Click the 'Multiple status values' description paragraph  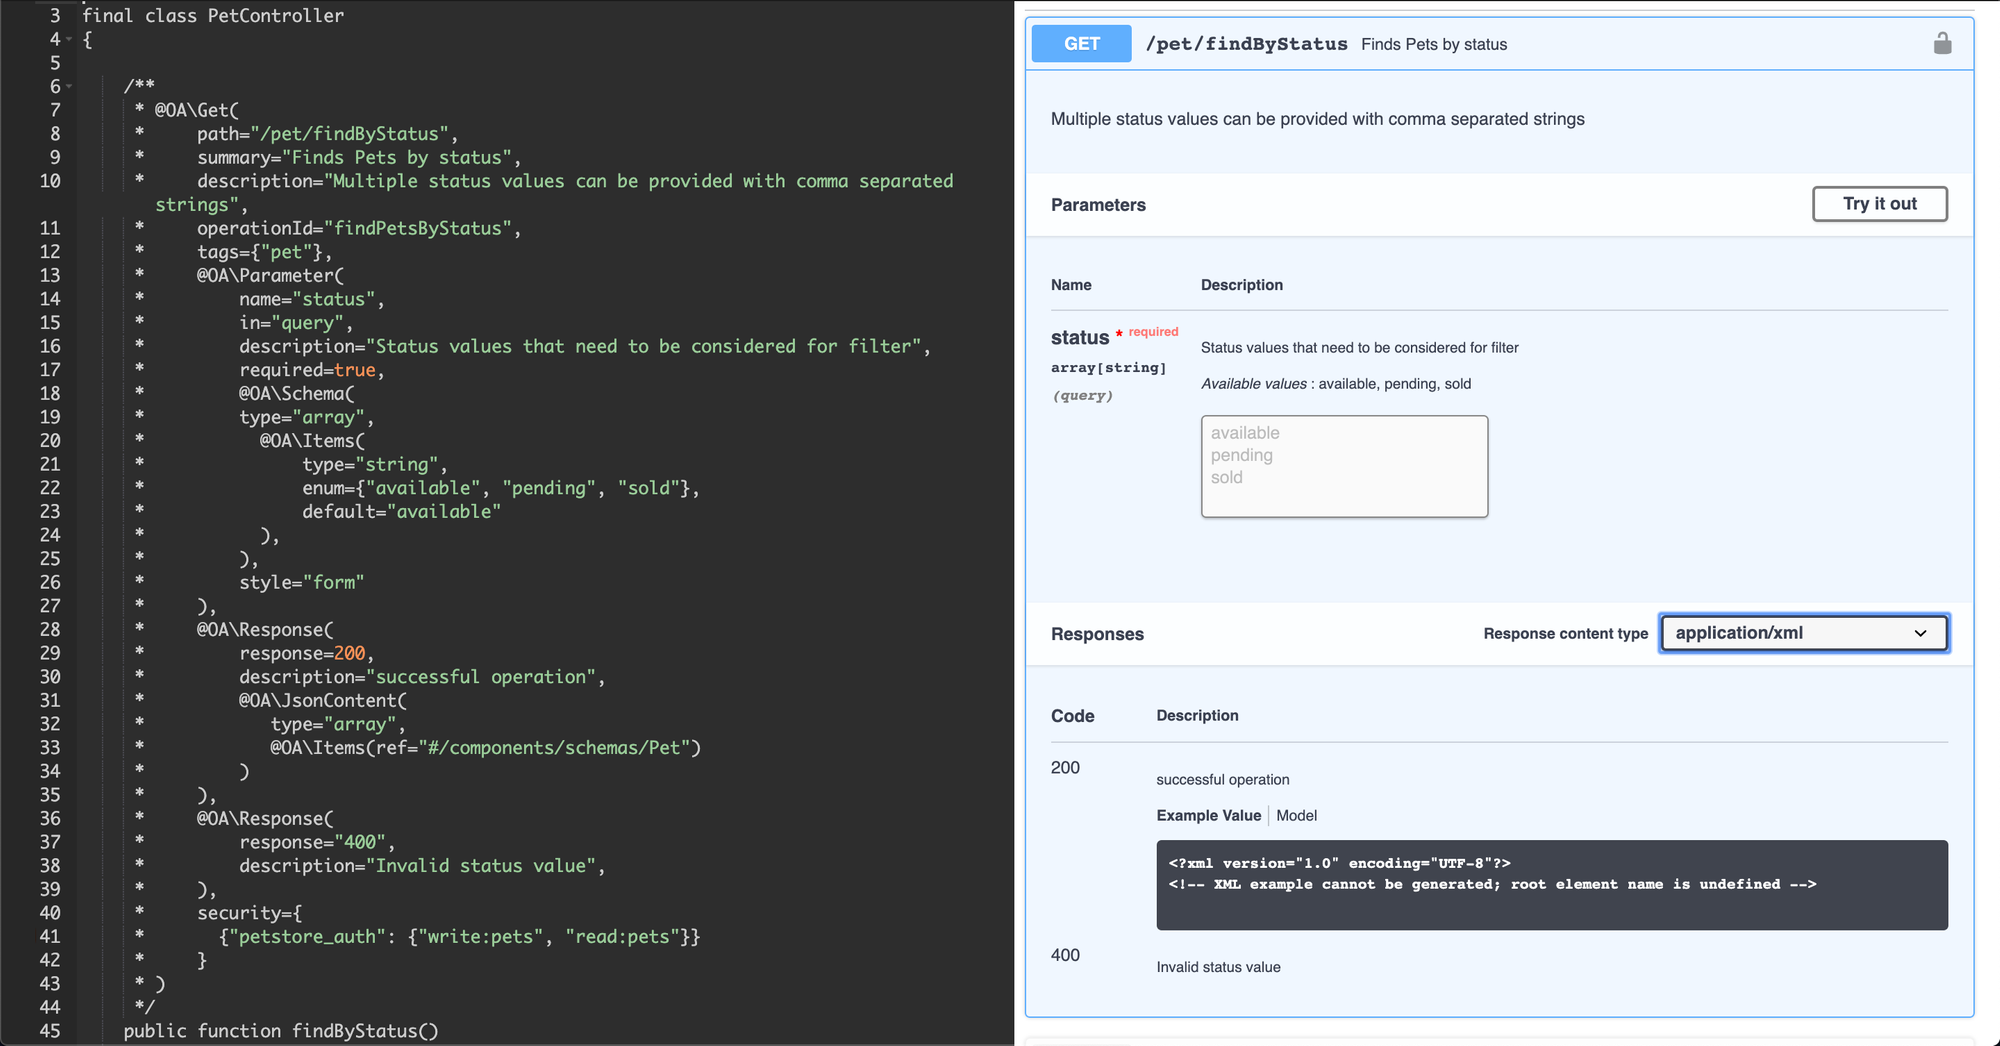pyautogui.click(x=1317, y=119)
